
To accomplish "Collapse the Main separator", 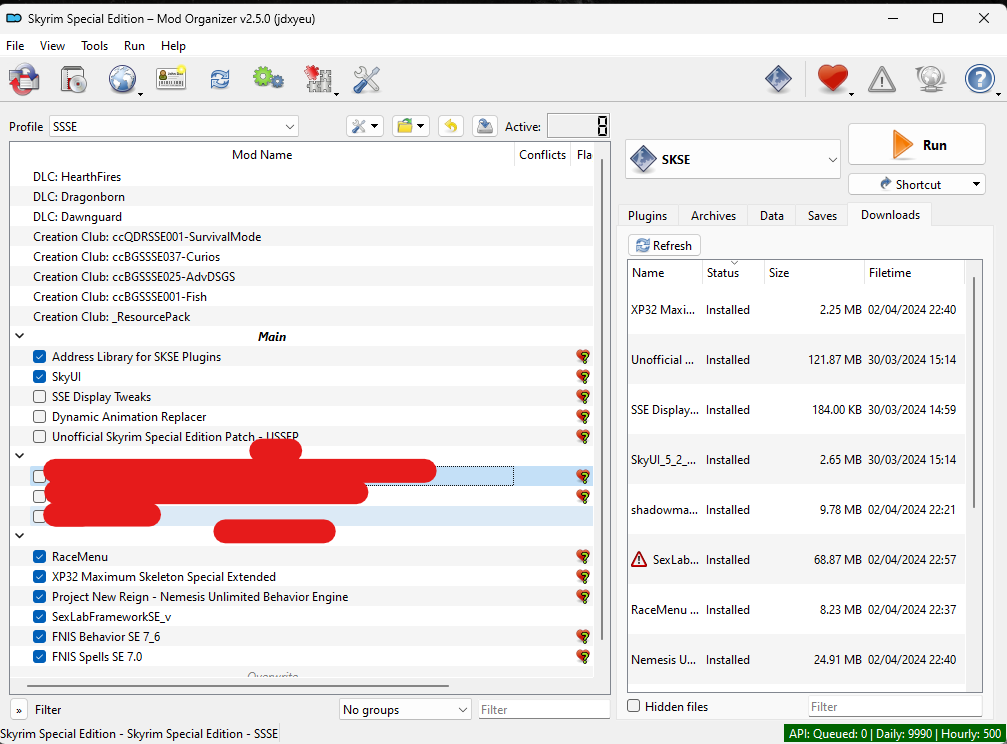I will [x=20, y=336].
